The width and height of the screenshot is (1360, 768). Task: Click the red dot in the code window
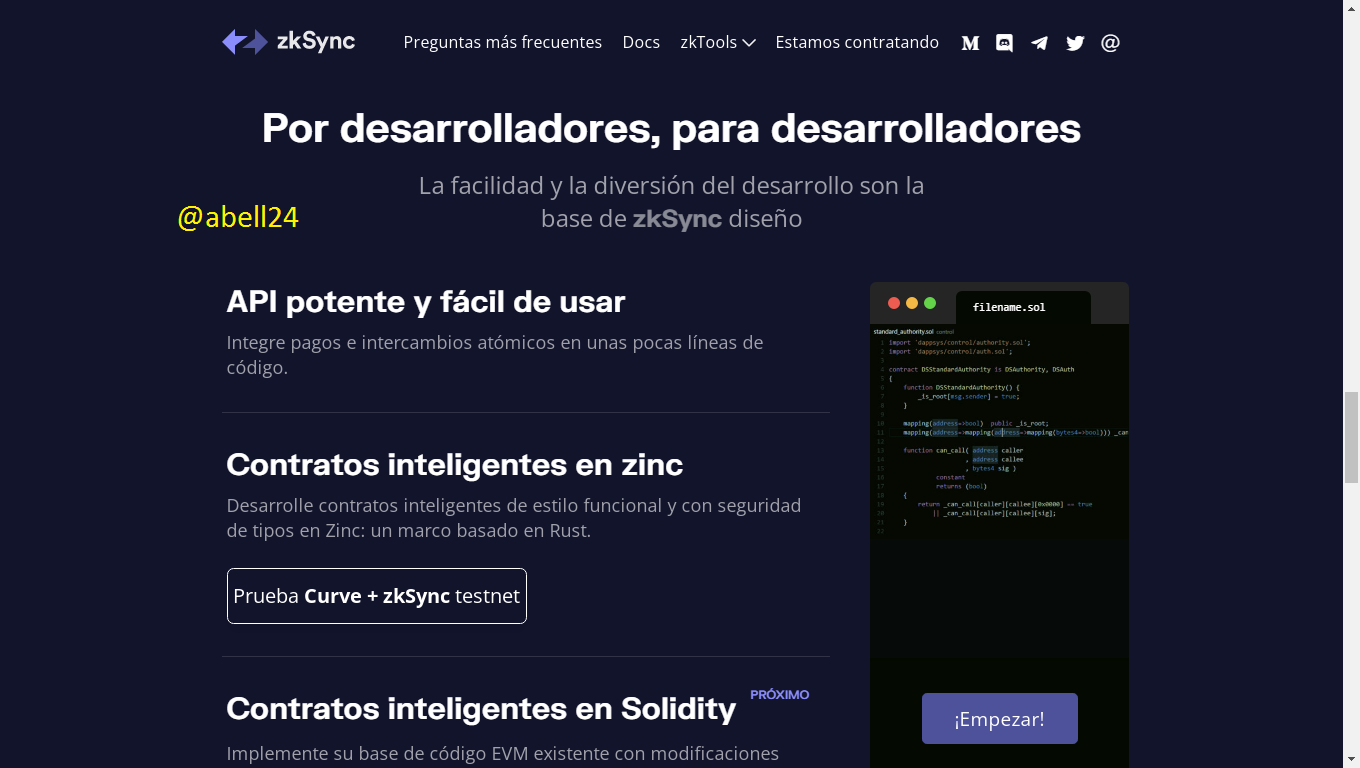pyautogui.click(x=894, y=303)
